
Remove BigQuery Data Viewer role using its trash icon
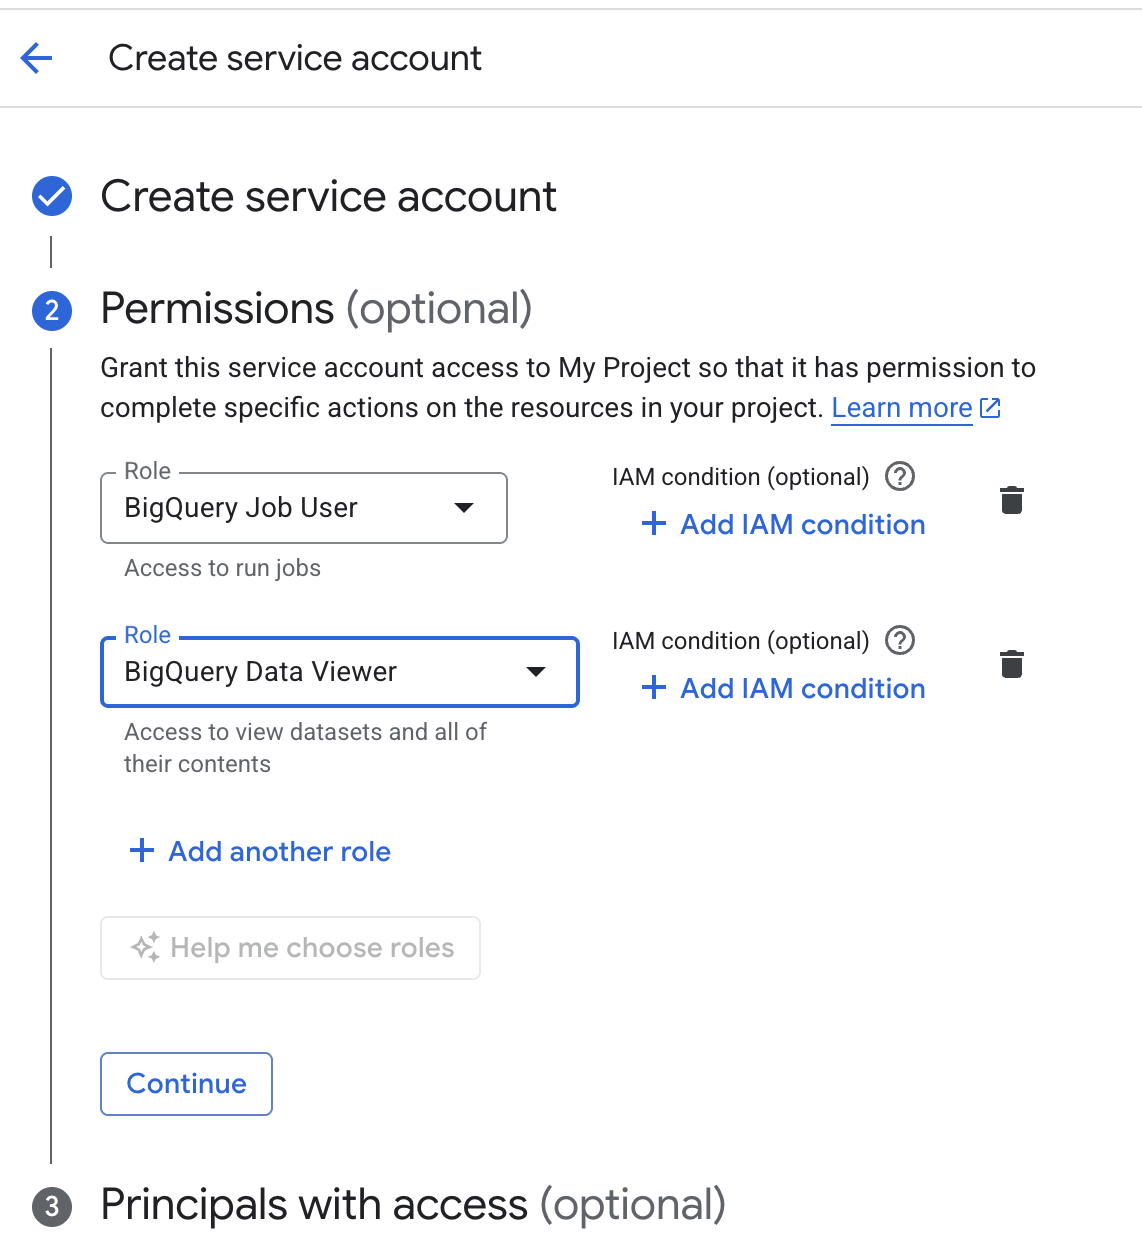click(x=1011, y=663)
